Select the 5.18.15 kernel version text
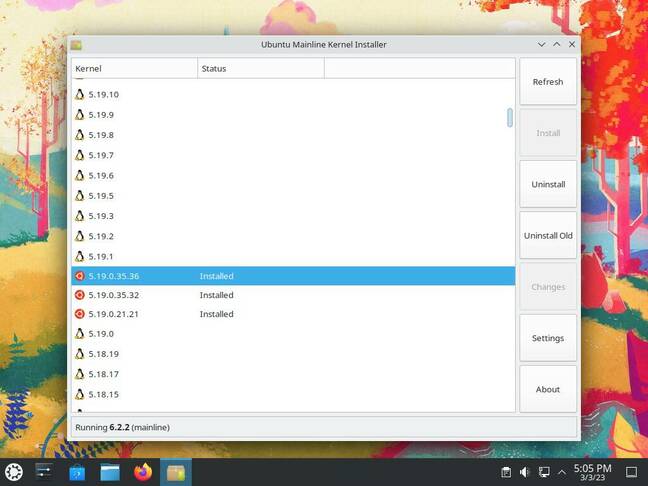The image size is (648, 486). tap(104, 395)
